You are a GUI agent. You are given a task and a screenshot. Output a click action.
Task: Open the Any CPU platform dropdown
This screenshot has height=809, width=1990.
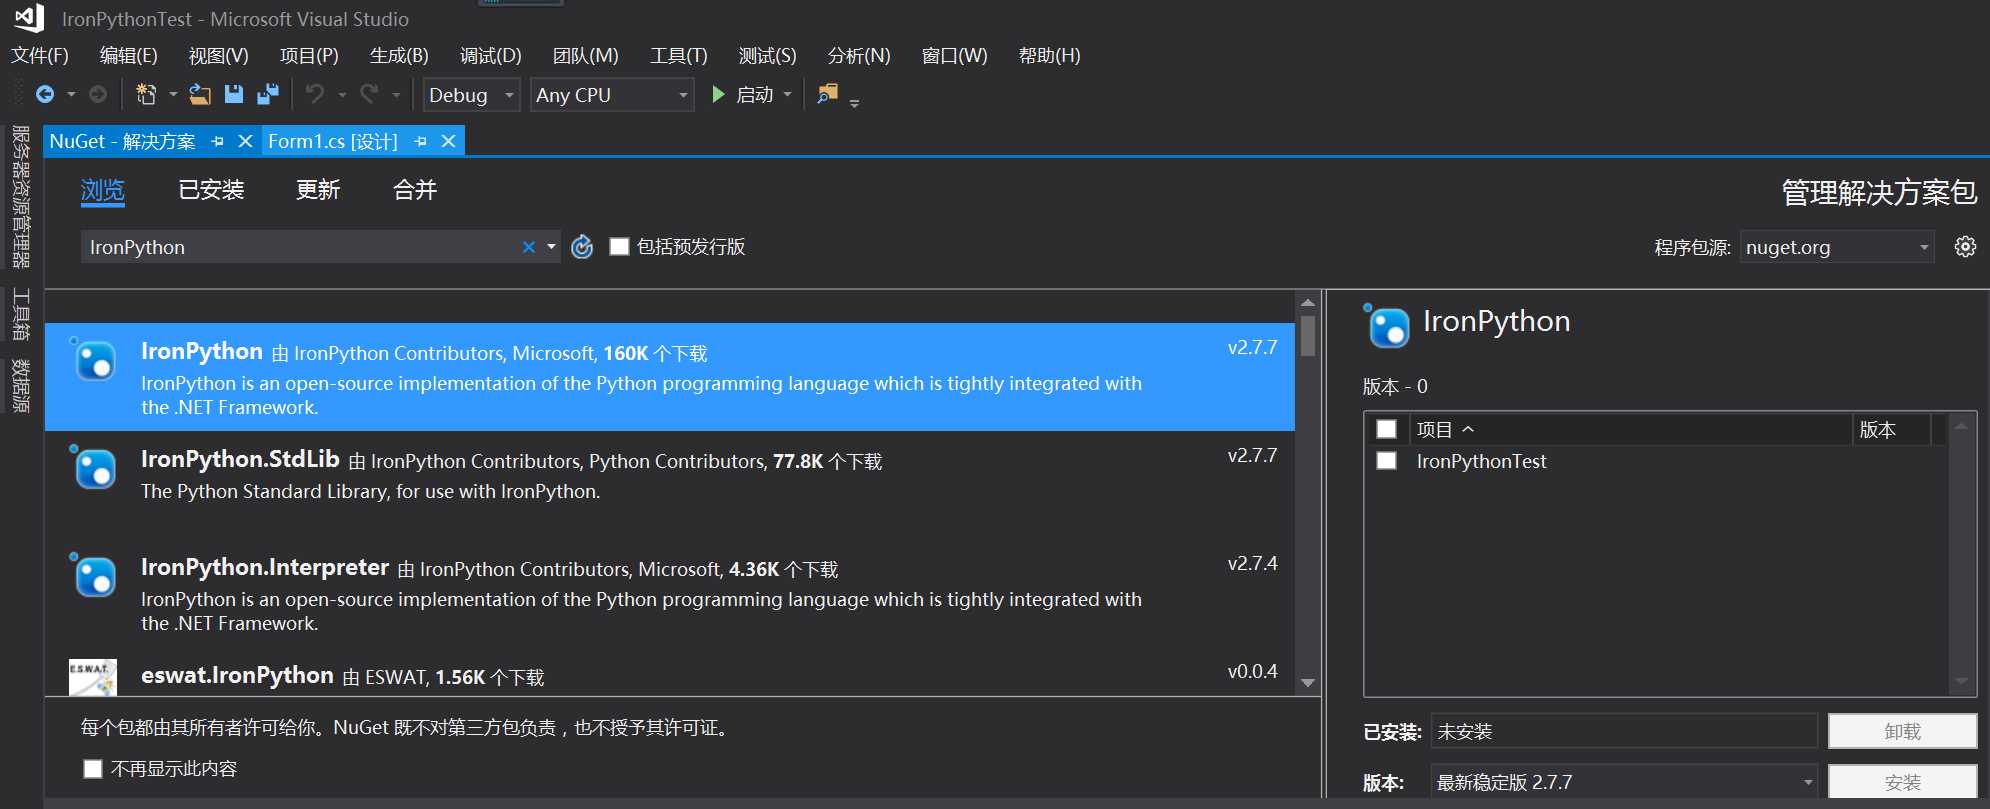click(x=612, y=95)
